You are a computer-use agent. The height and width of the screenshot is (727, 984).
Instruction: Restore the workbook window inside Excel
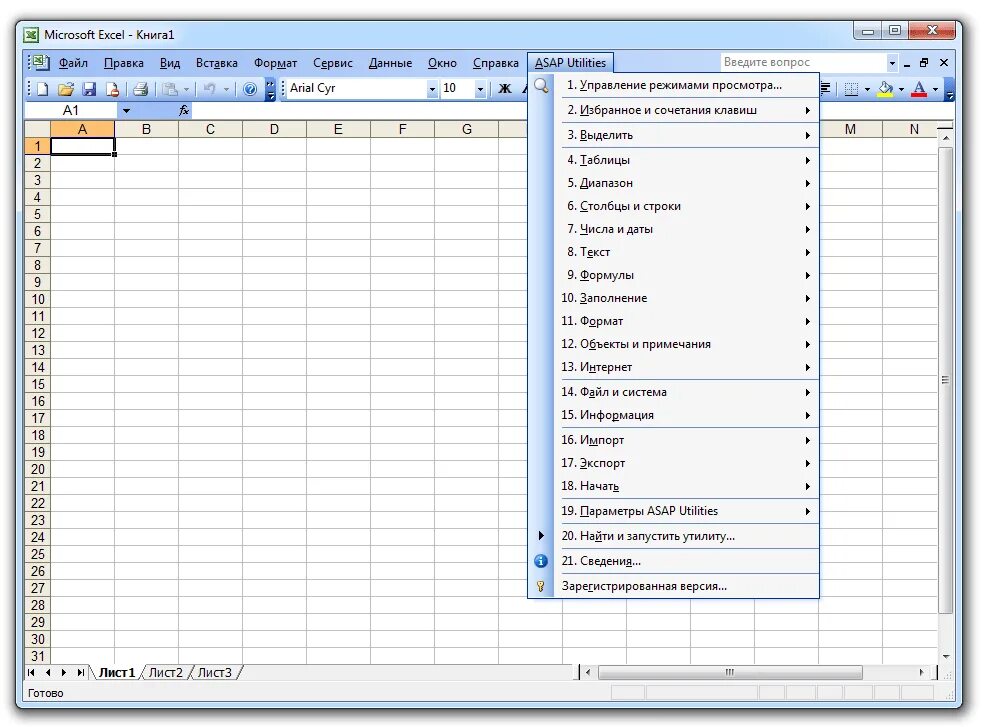[924, 63]
